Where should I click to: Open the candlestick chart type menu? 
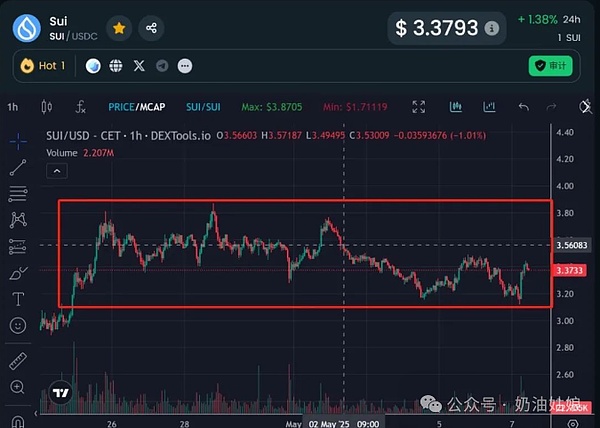tap(46, 107)
